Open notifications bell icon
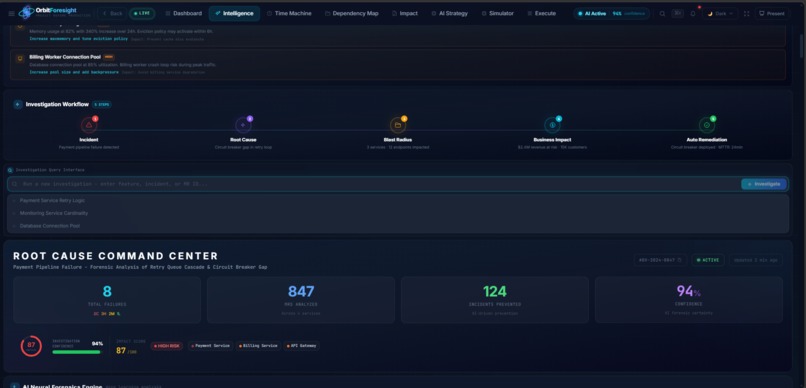806x388 pixels. pyautogui.click(x=693, y=13)
